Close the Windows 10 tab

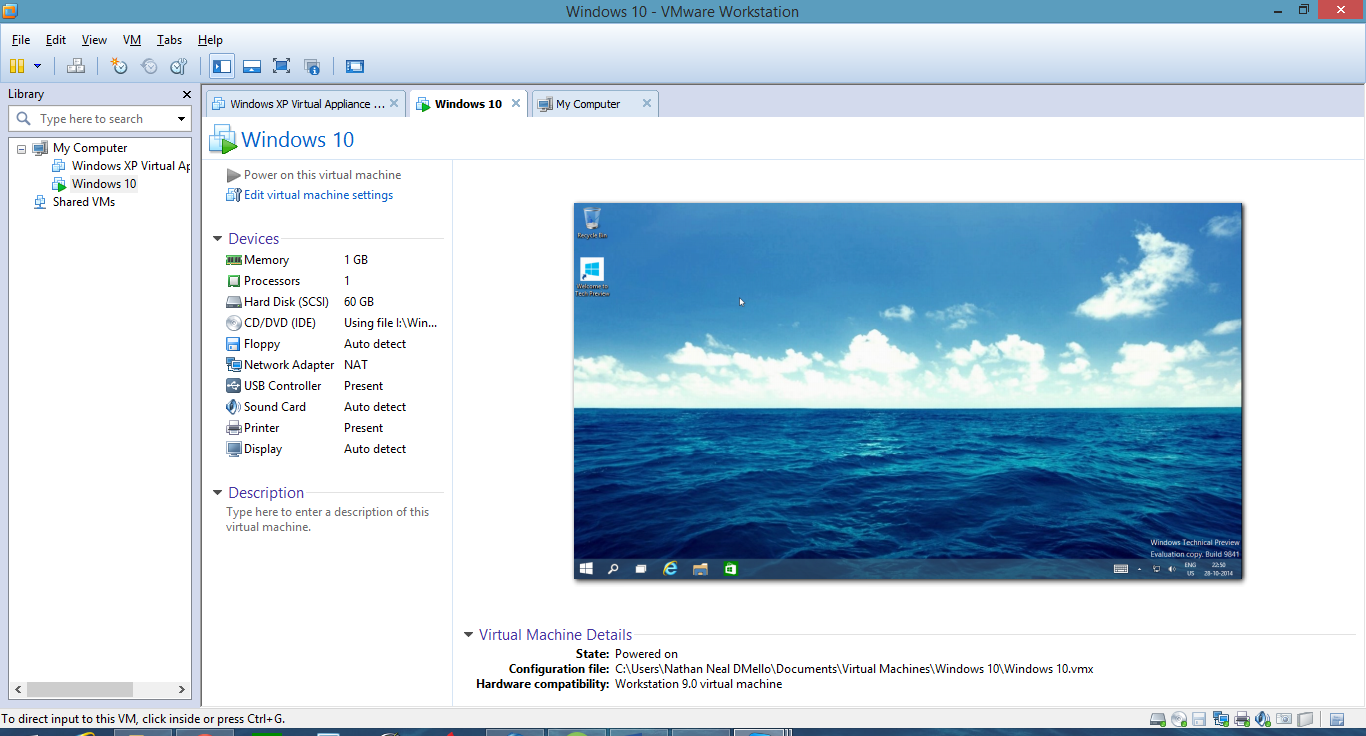(x=516, y=103)
